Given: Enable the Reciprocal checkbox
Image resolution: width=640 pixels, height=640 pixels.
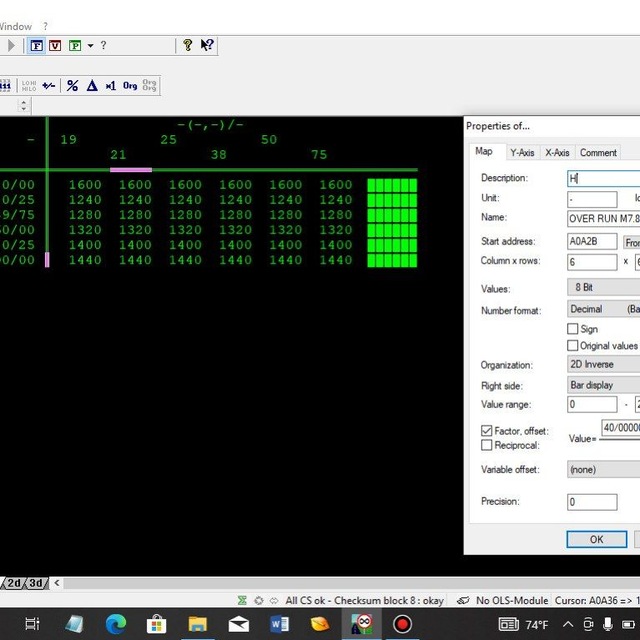Looking at the screenshot, I should coord(487,445).
